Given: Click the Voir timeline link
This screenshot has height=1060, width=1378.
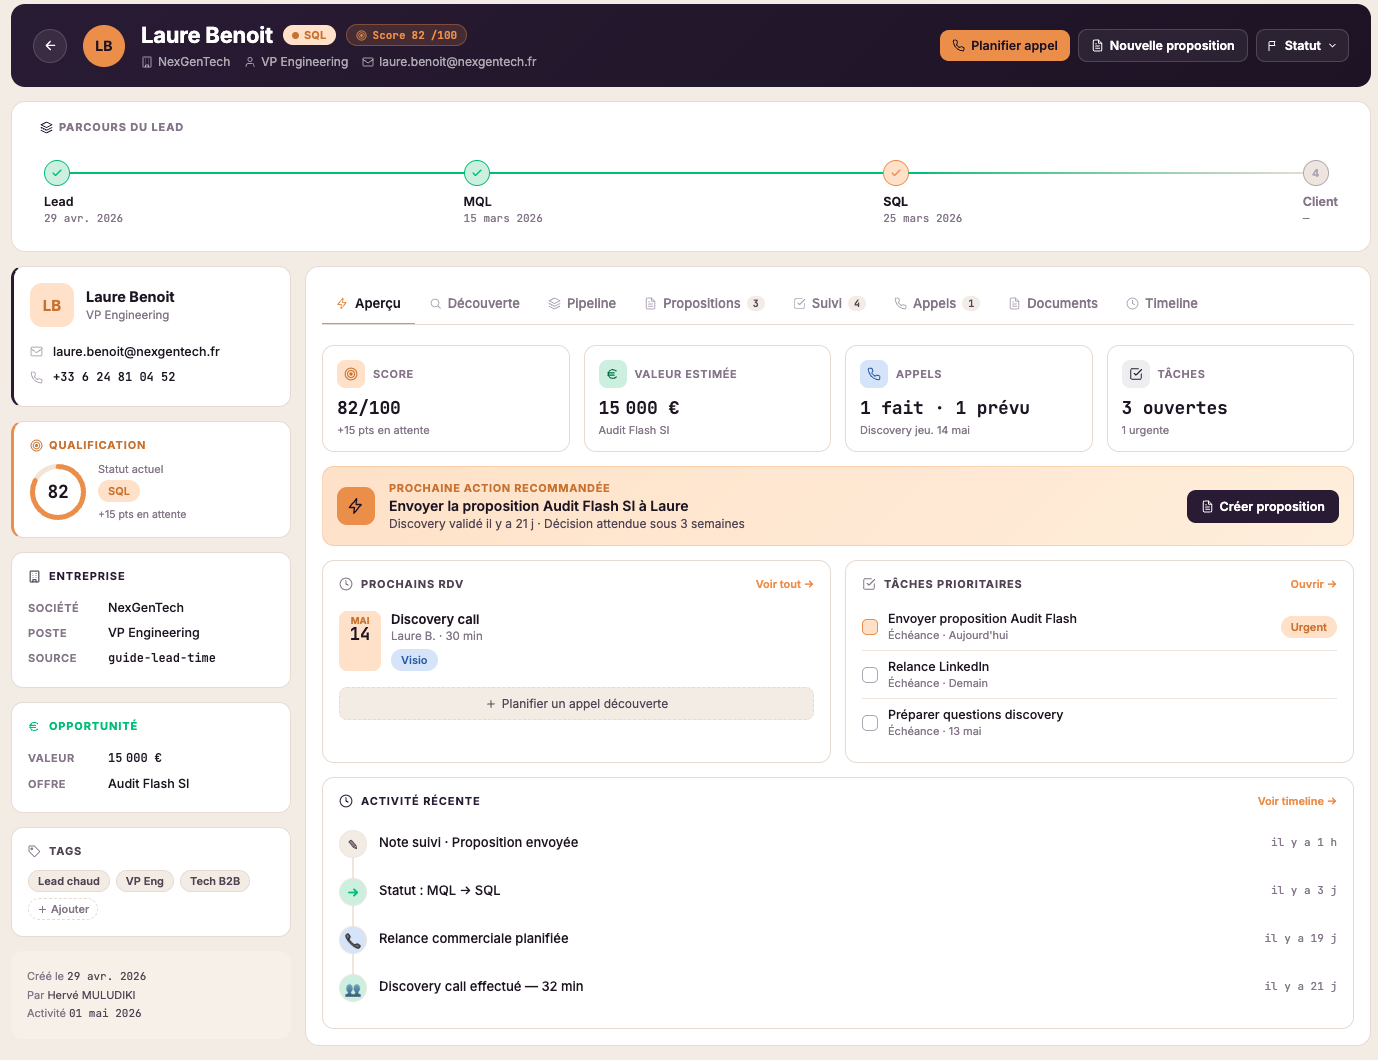Looking at the screenshot, I should click(x=1297, y=801).
